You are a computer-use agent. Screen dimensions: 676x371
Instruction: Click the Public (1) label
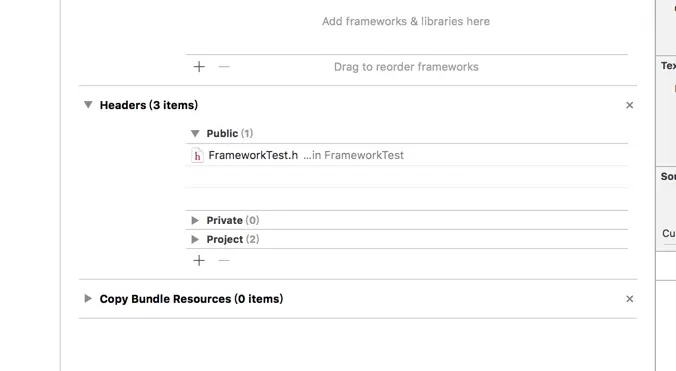[230, 134]
